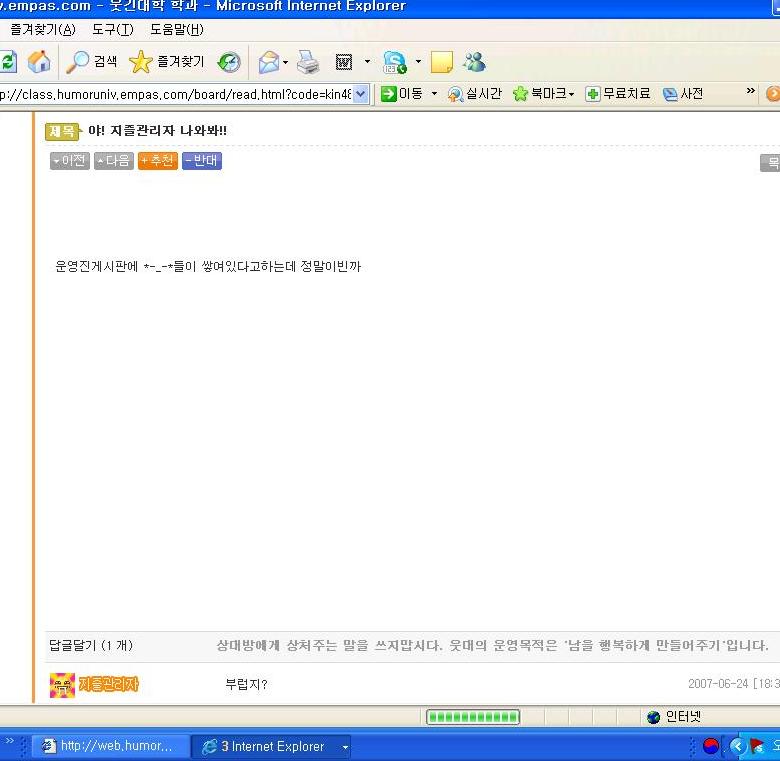The height and width of the screenshot is (761, 780).
Task: Open the grouped Internet Explorer taskbar dropdown
Action: [x=345, y=747]
